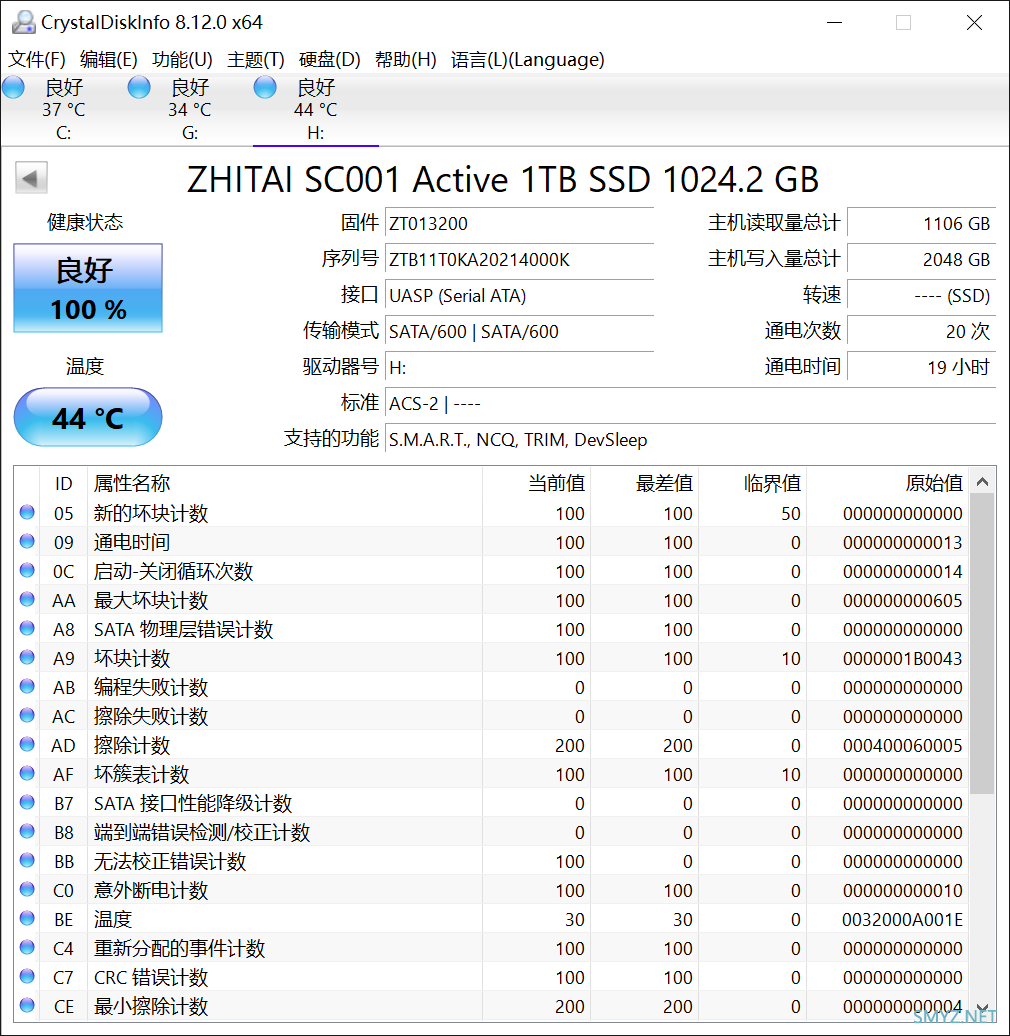The width and height of the screenshot is (1010, 1036).
Task: Click the 44 °C temperature button
Action: (x=88, y=418)
